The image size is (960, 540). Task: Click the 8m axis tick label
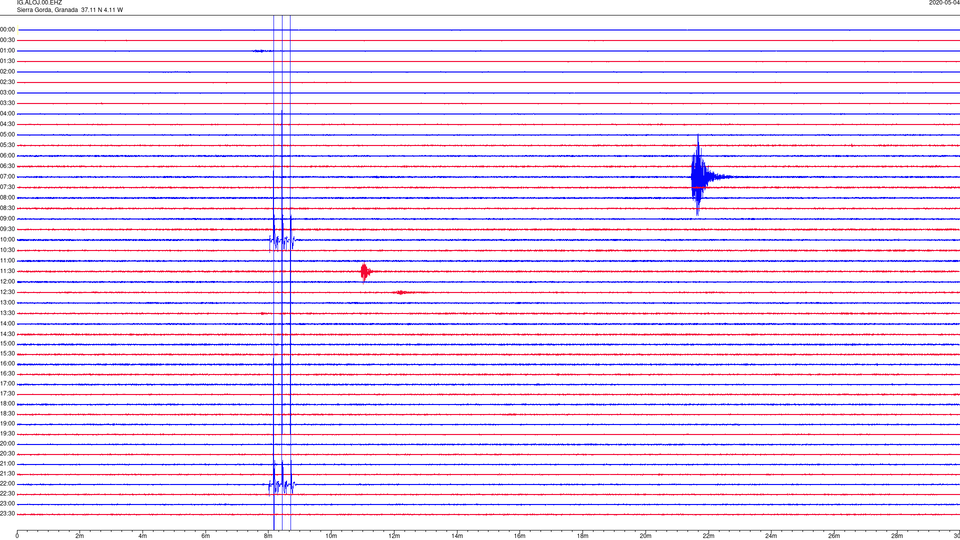click(x=268, y=536)
